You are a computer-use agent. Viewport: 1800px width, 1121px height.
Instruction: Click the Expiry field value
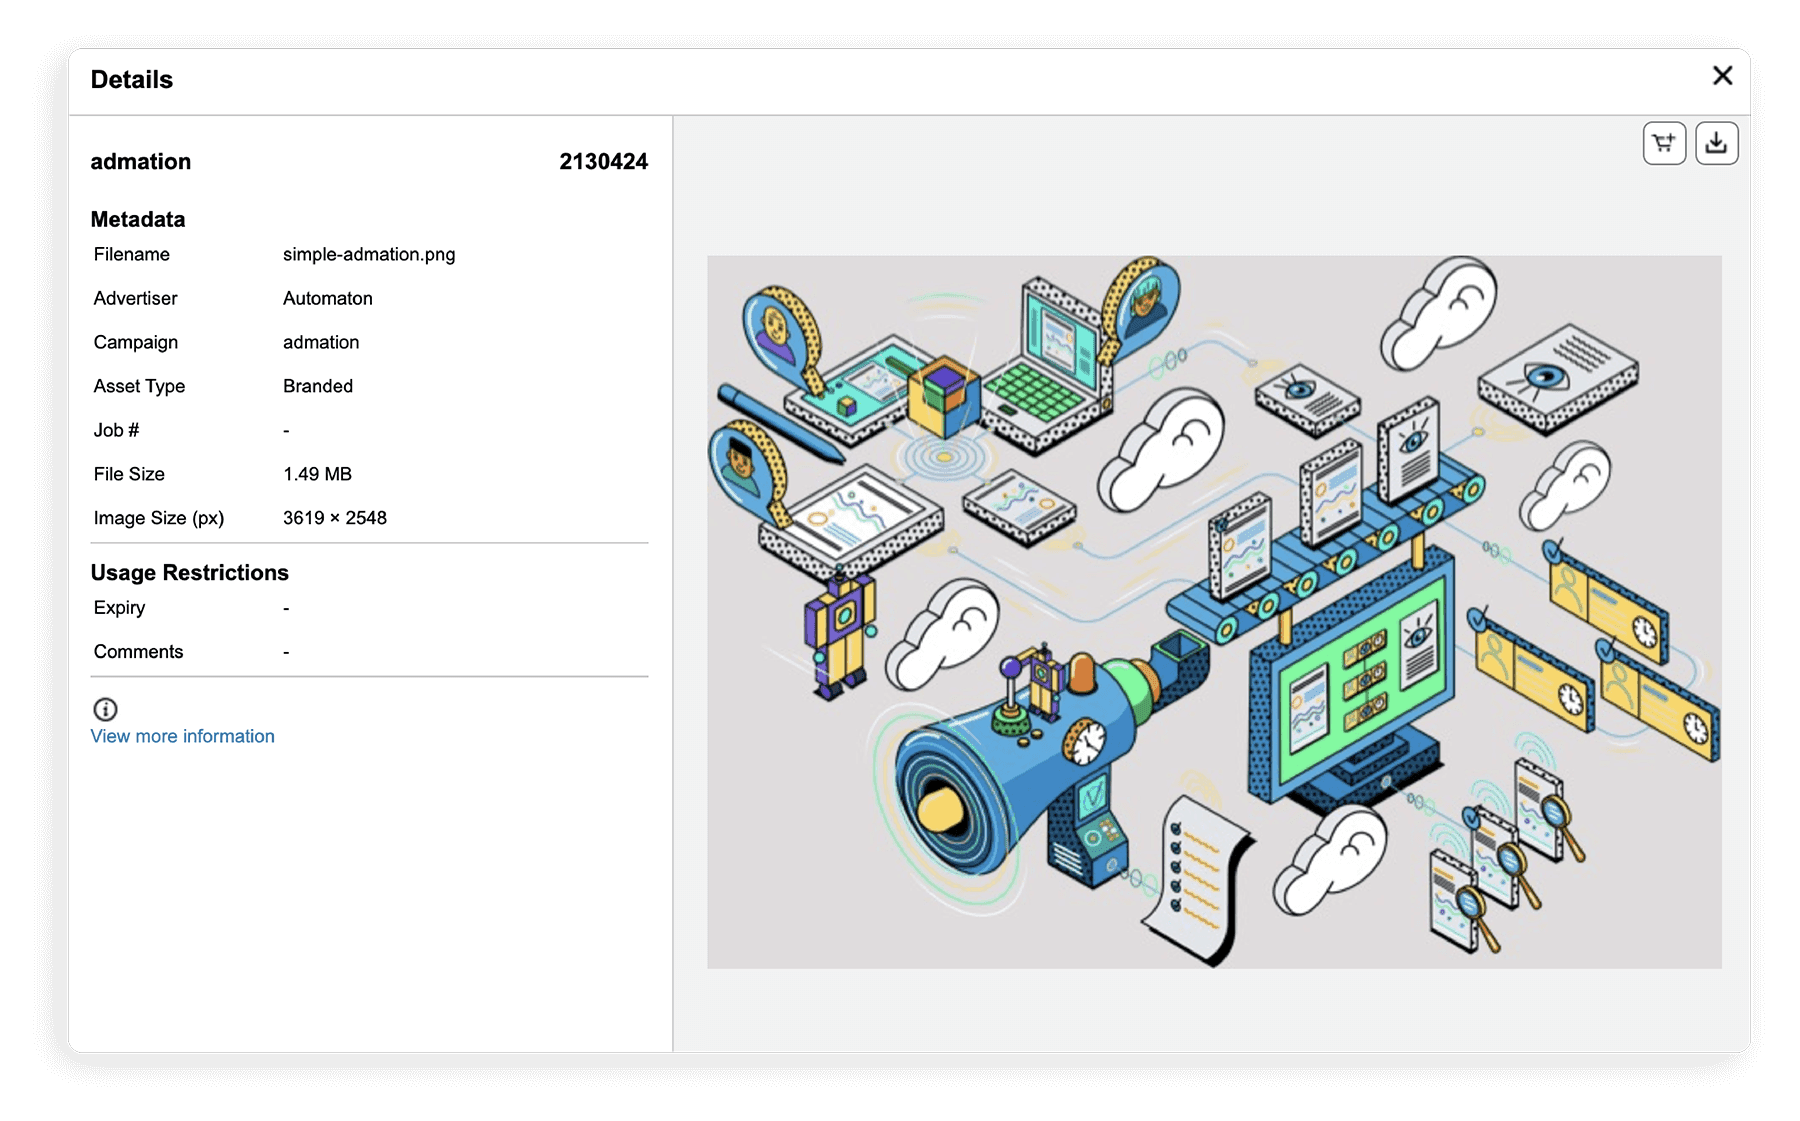pyautogui.click(x=287, y=607)
